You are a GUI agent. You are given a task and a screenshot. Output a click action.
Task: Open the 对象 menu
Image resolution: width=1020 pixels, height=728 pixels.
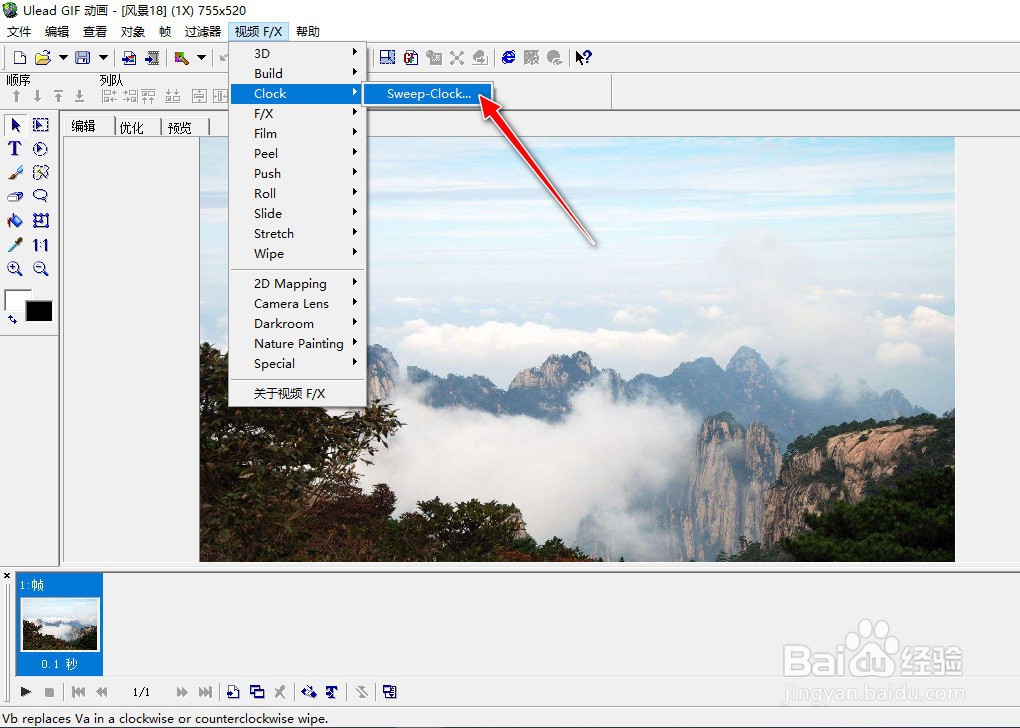tap(133, 31)
